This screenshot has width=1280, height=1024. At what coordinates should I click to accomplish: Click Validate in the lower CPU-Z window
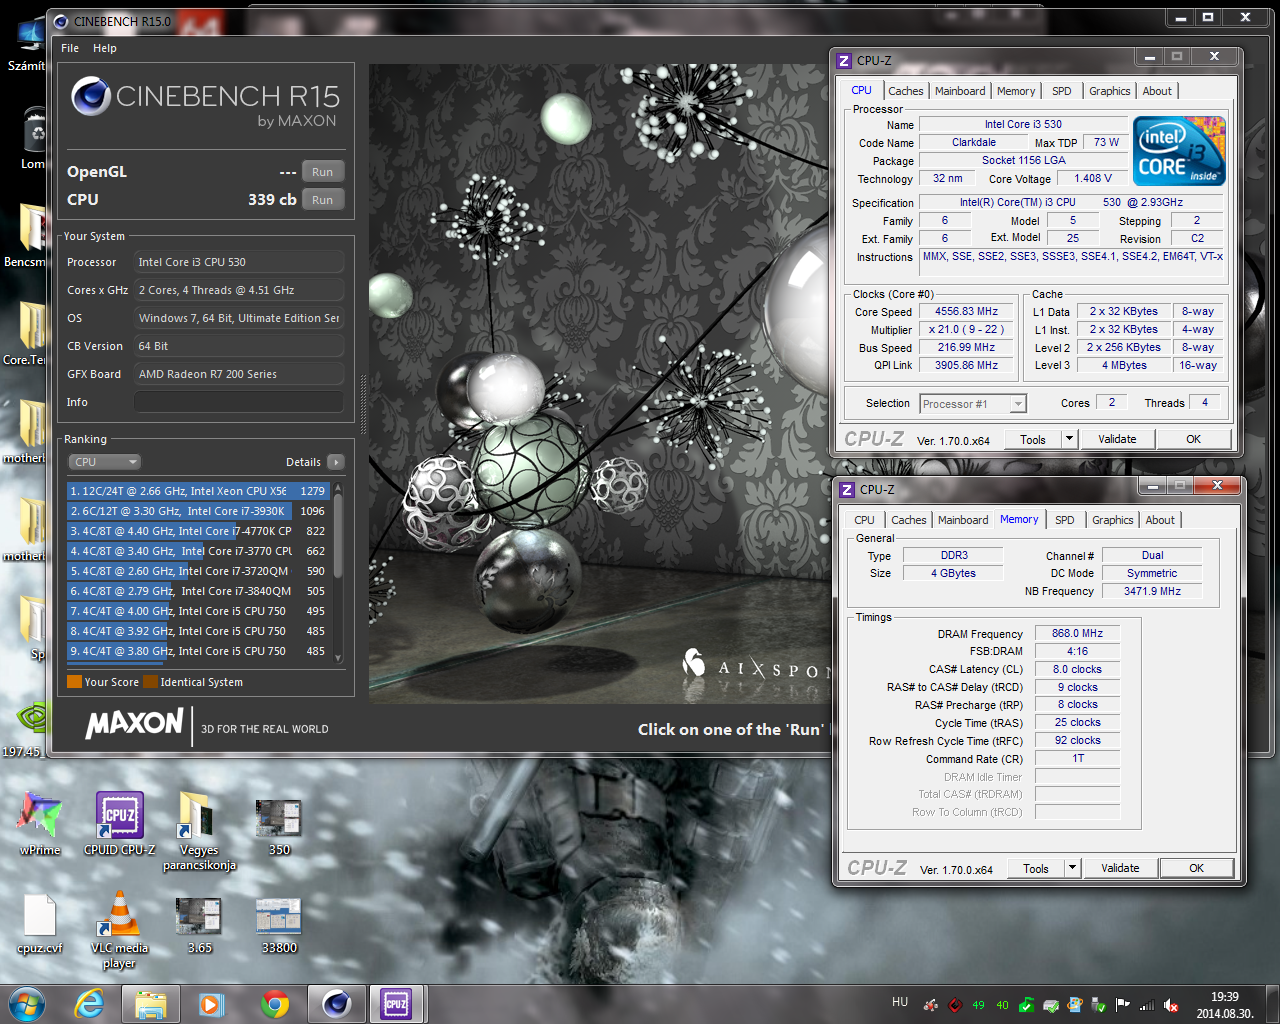click(1120, 868)
